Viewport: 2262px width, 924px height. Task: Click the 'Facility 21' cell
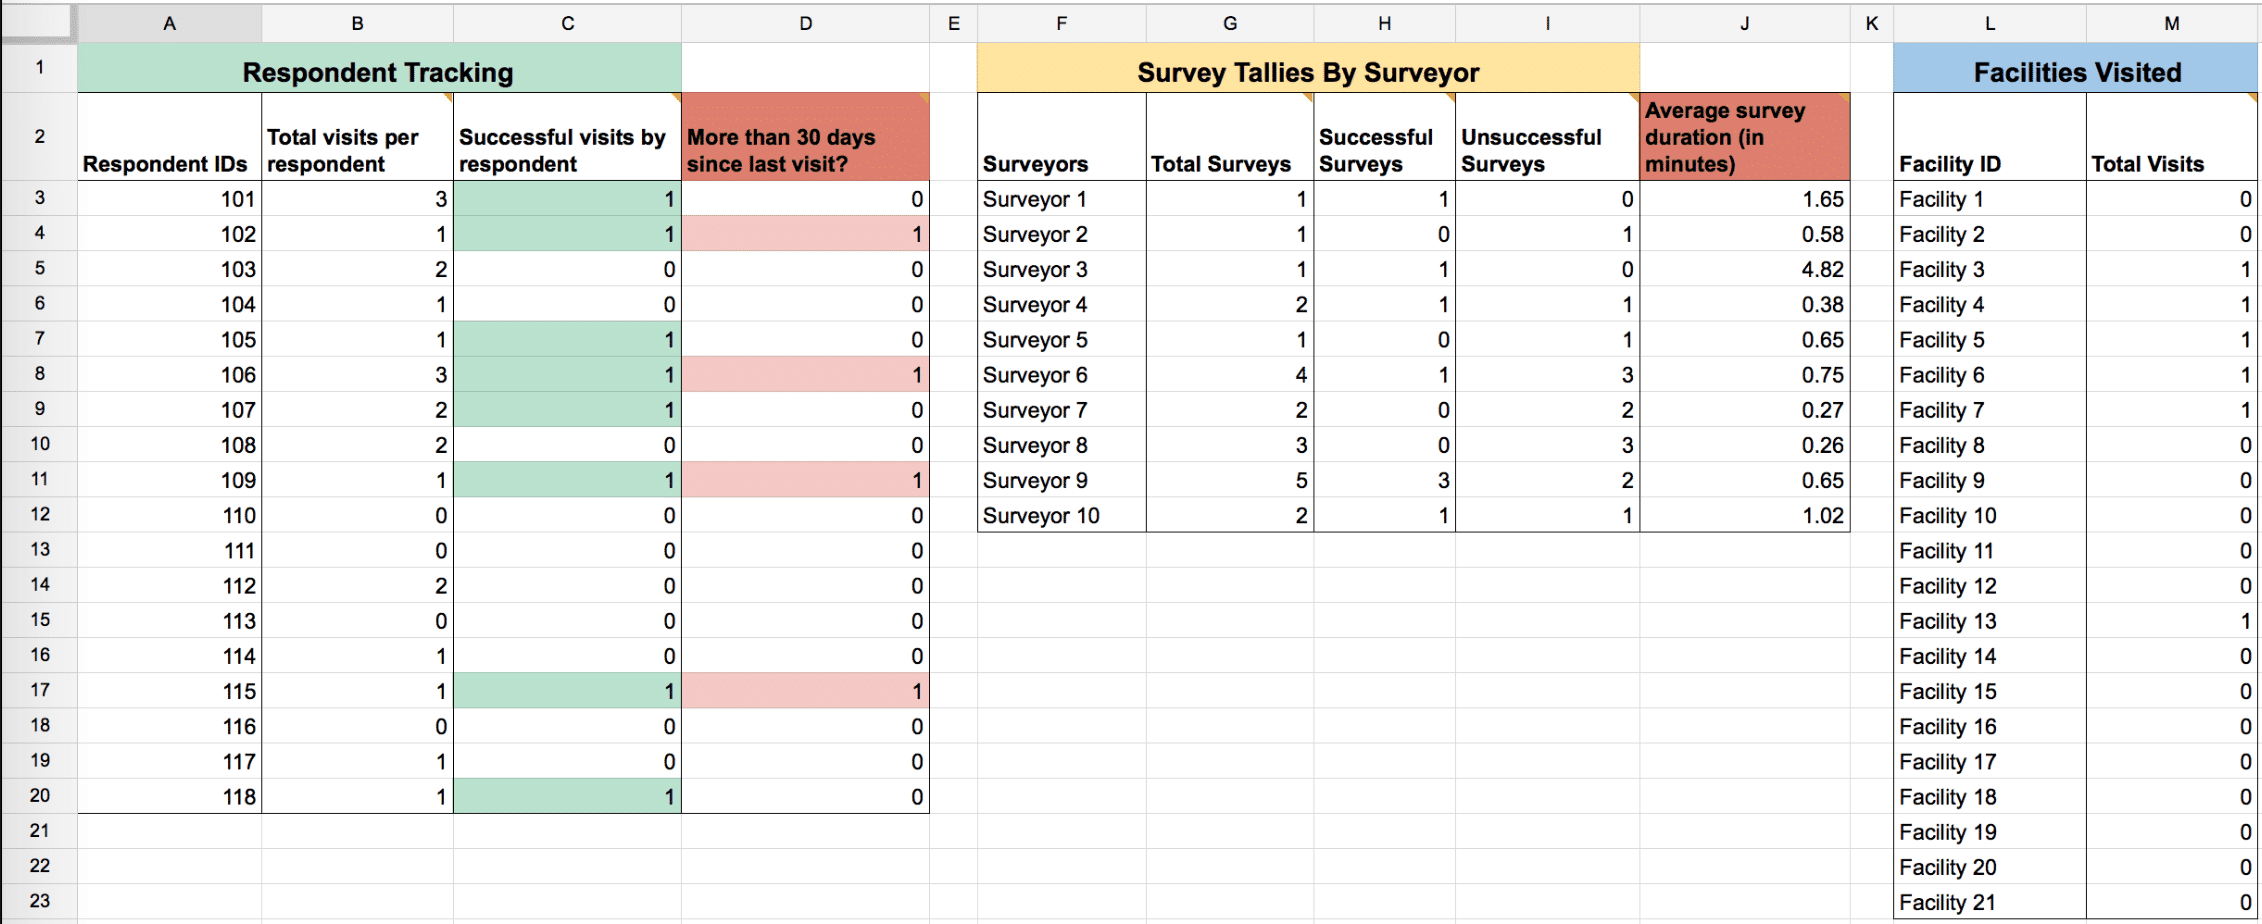1989,902
